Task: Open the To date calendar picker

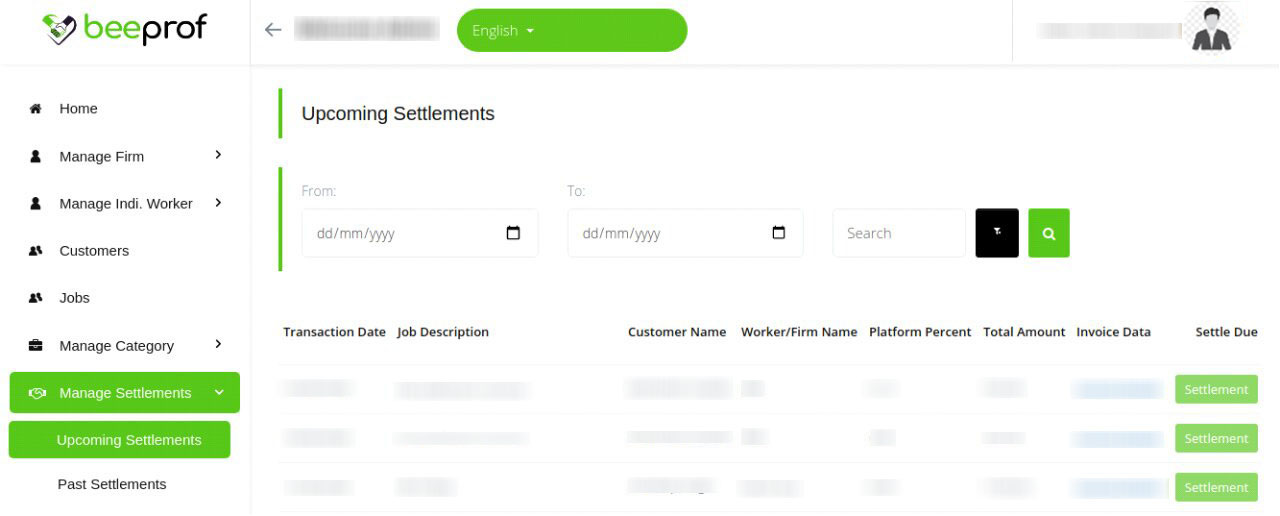Action: point(779,233)
